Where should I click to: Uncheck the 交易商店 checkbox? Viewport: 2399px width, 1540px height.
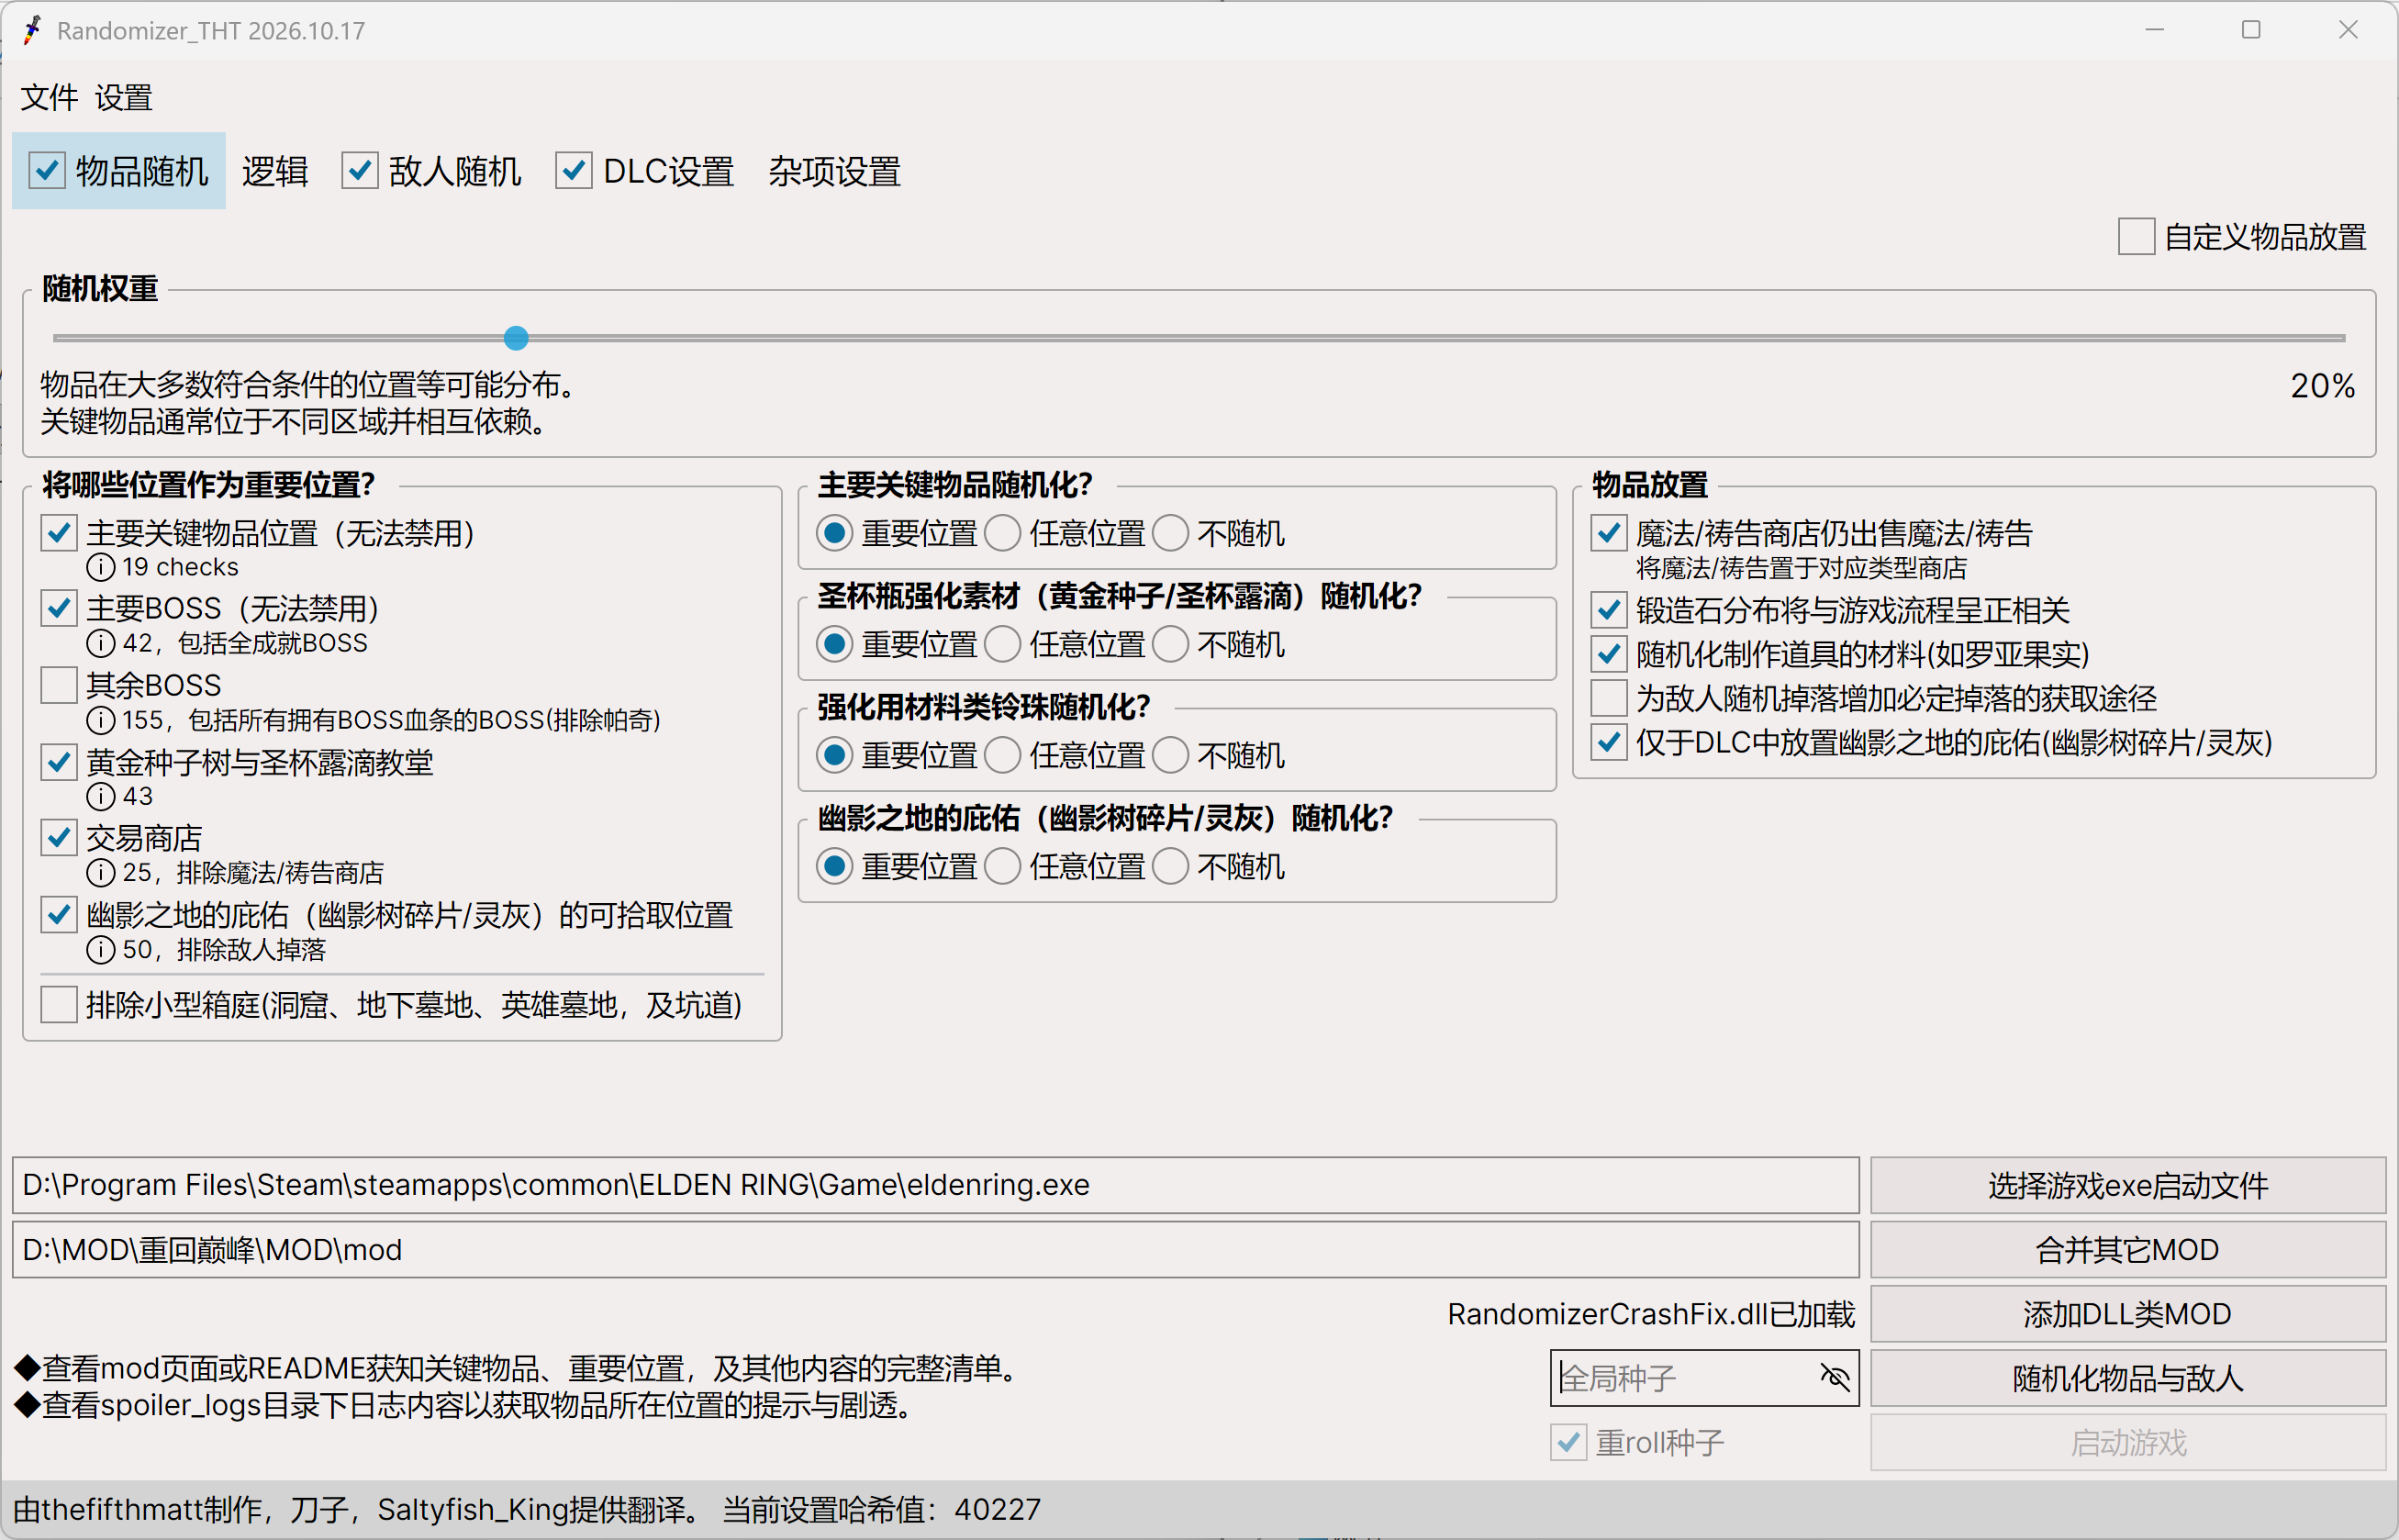pyautogui.click(x=59, y=838)
